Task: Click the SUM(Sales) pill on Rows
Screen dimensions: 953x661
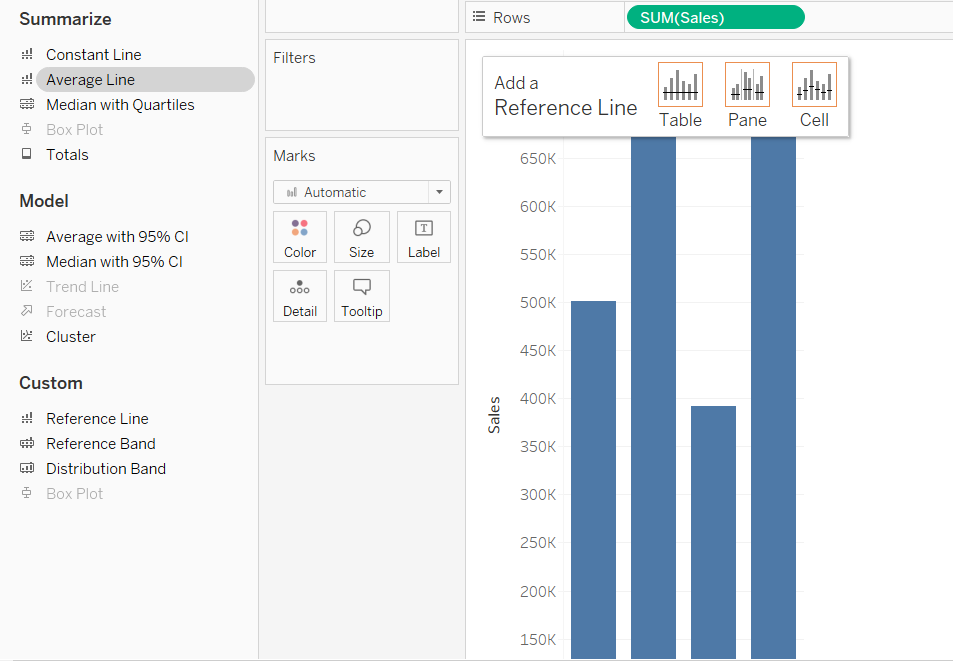Action: [714, 17]
